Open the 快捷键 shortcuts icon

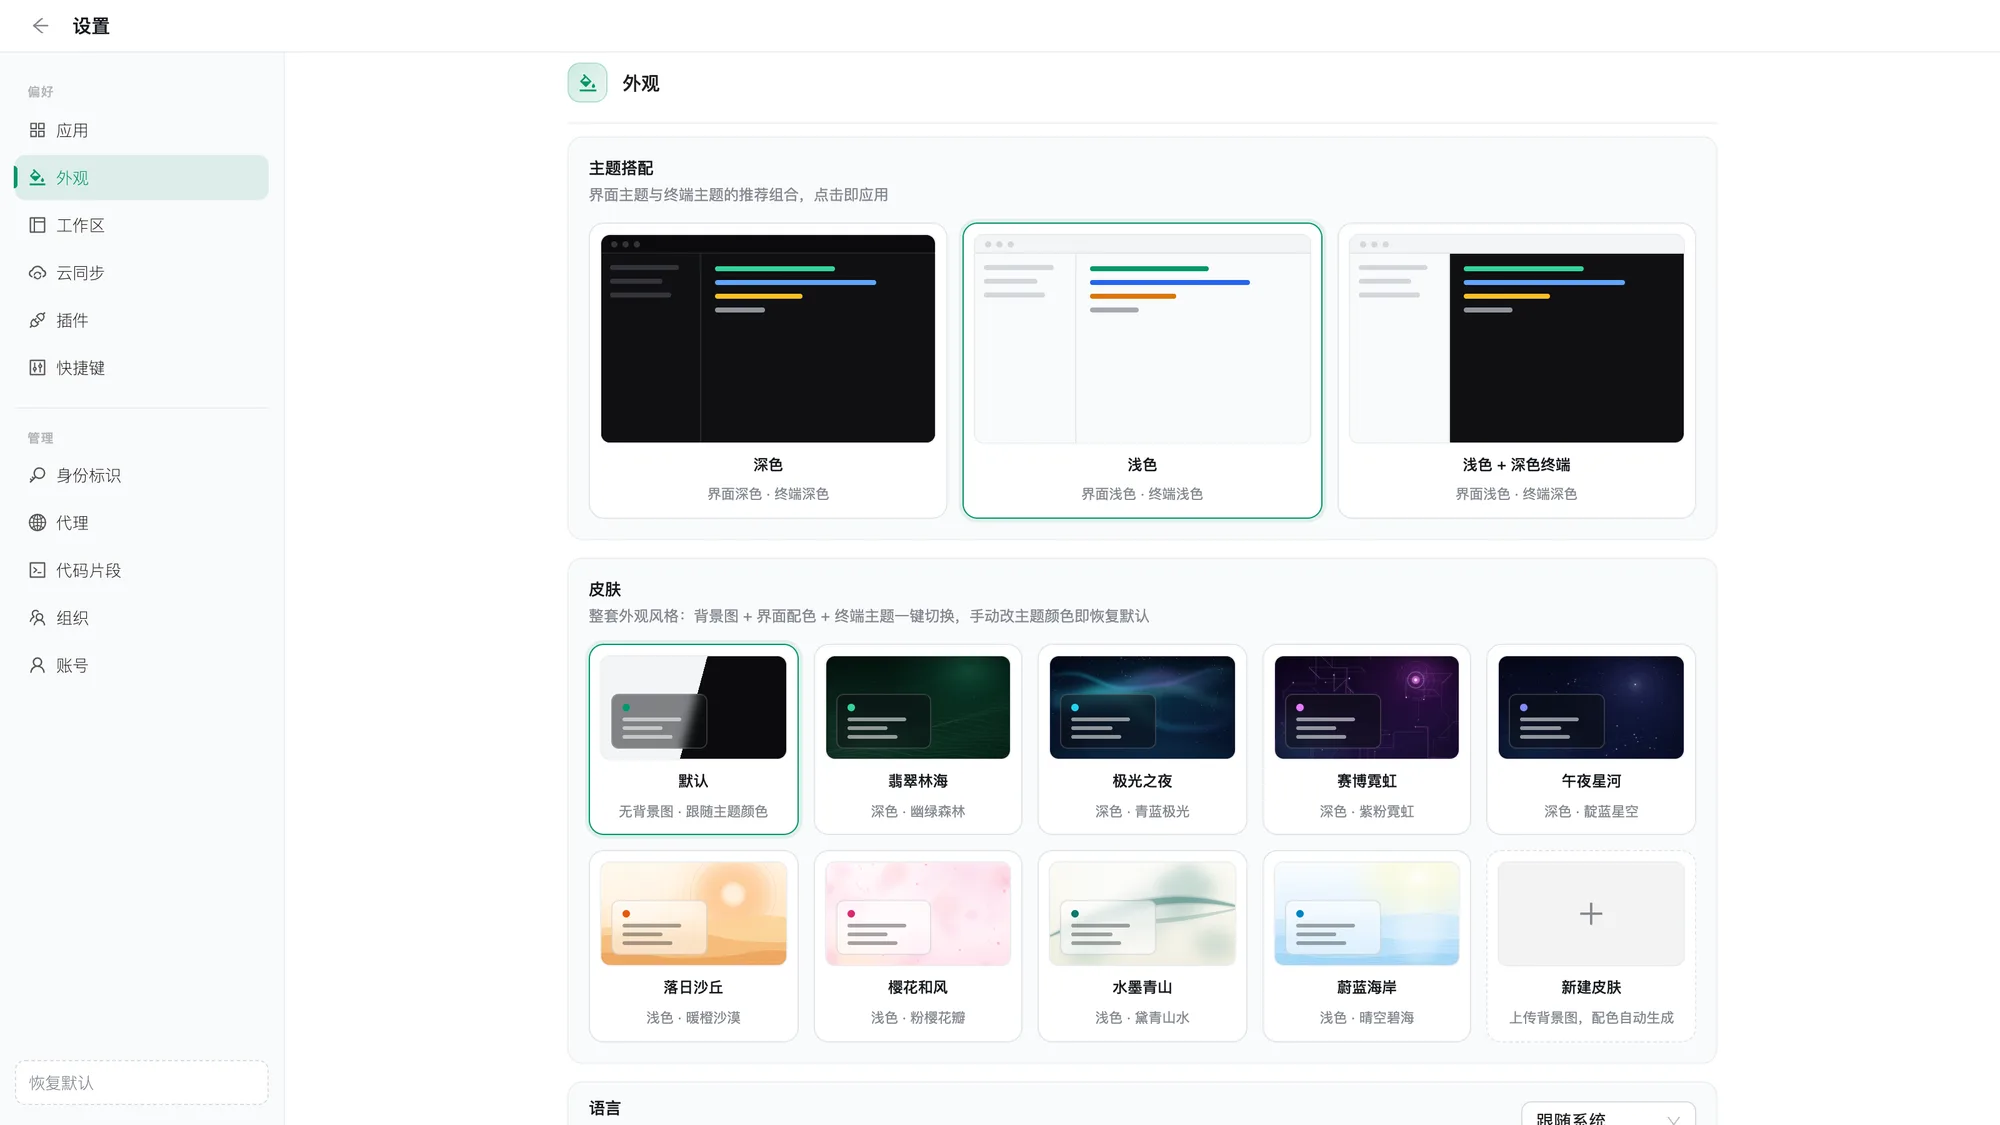coord(37,368)
